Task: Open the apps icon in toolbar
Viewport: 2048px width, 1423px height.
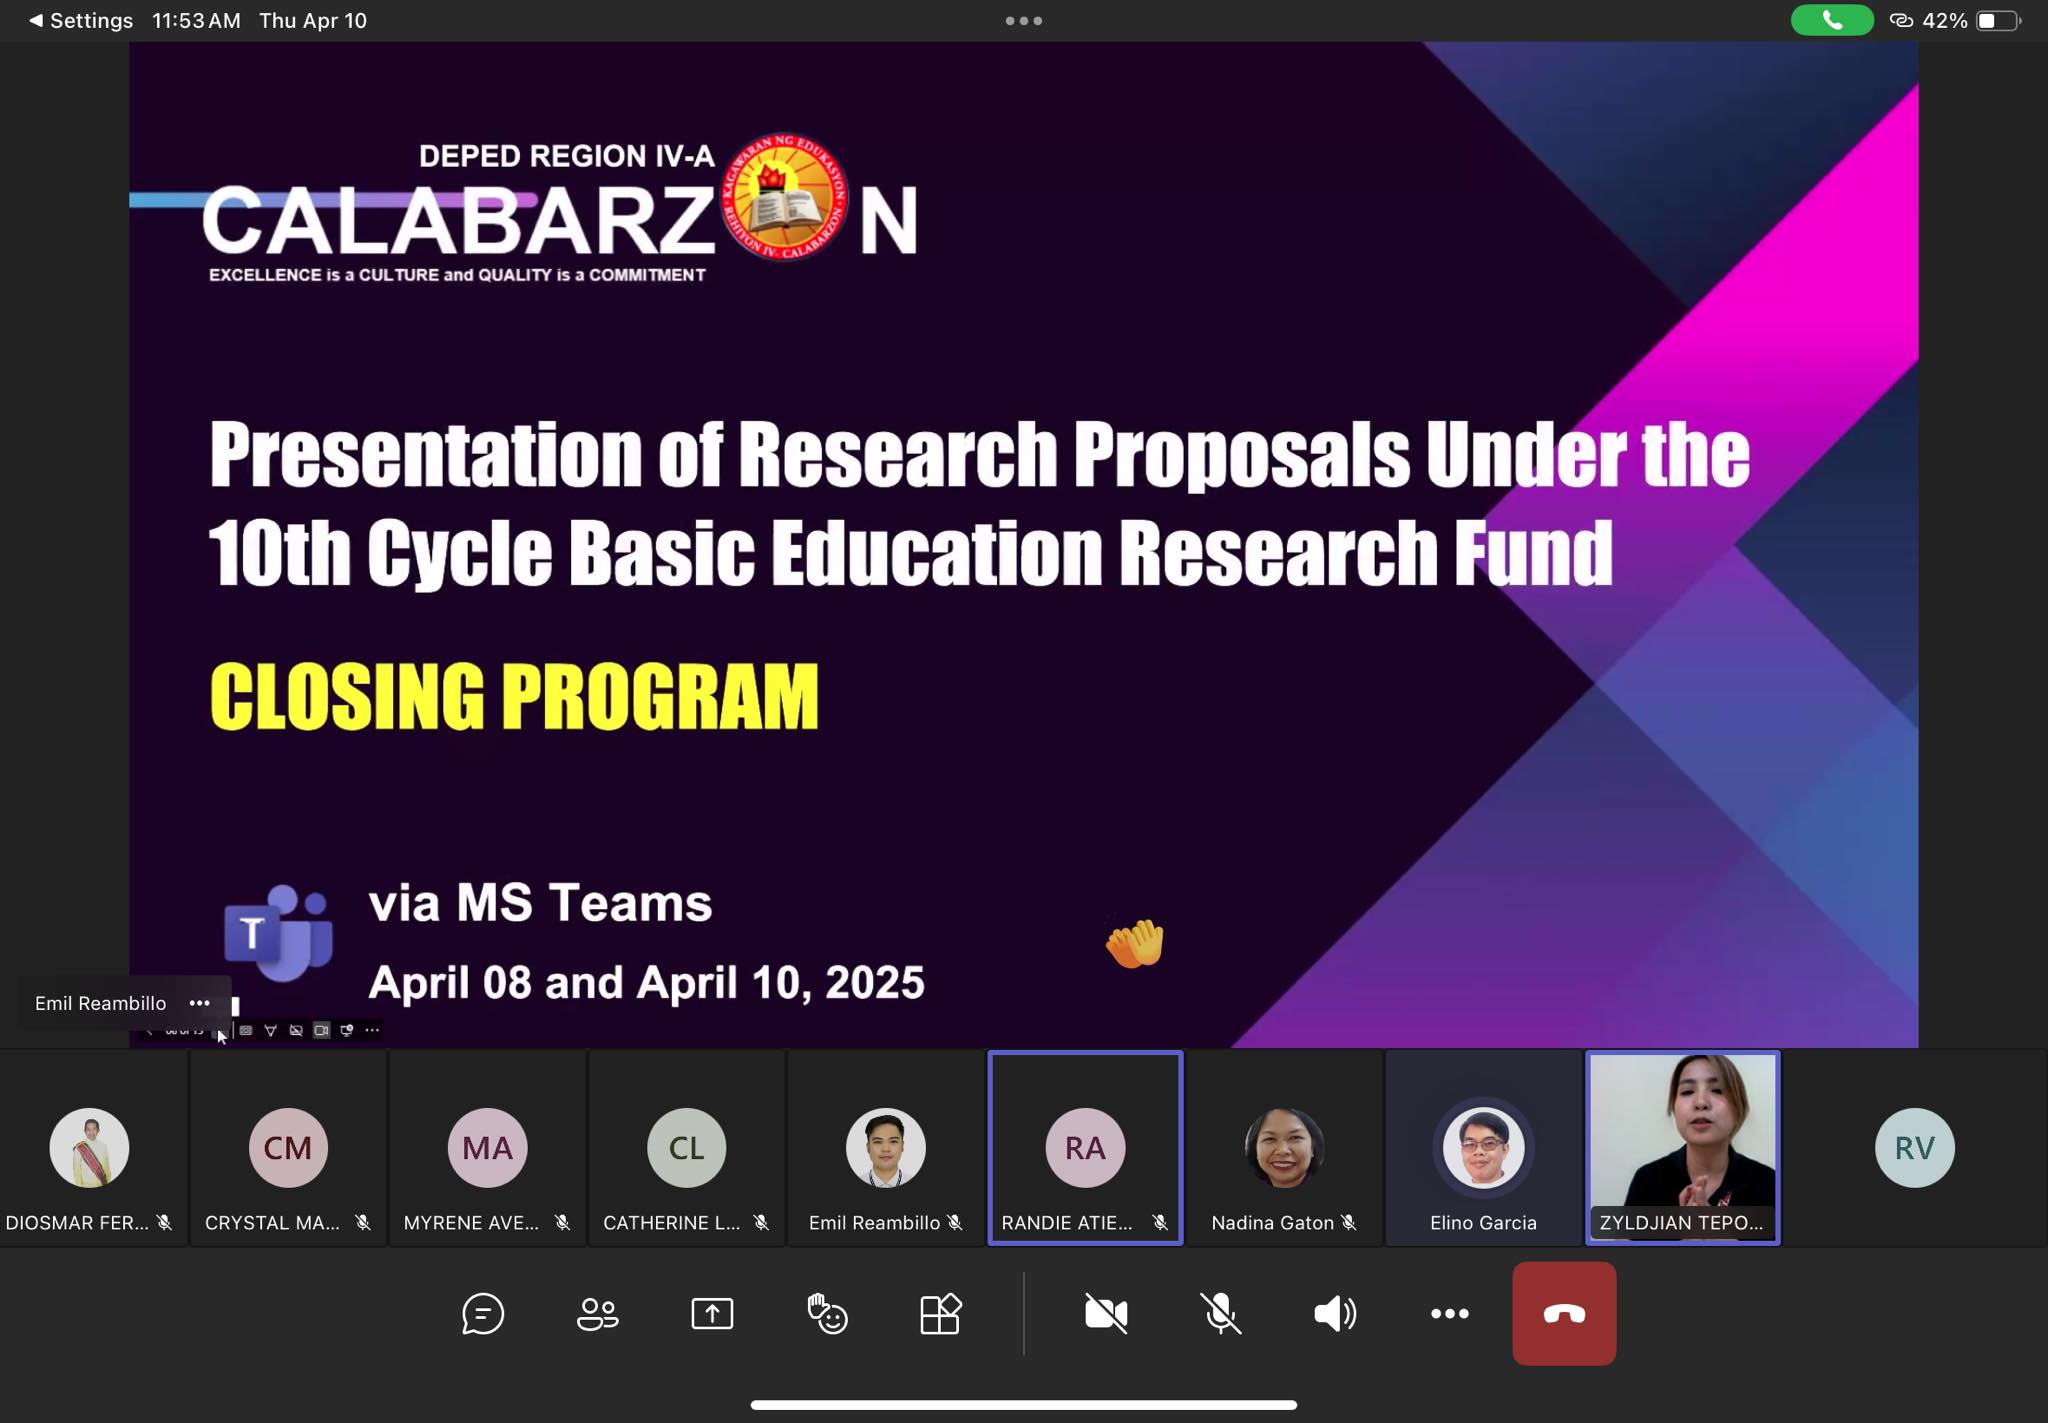Action: tap(941, 1313)
